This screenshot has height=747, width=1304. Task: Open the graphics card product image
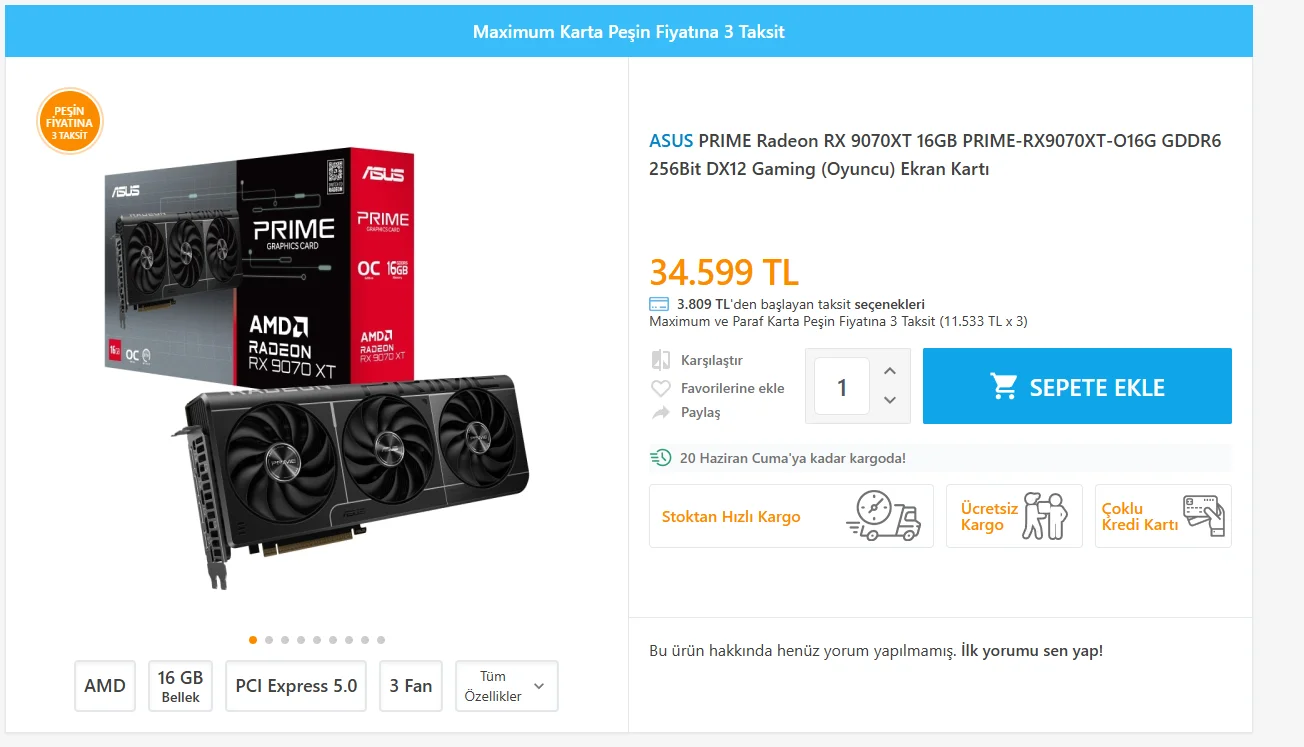(315, 370)
